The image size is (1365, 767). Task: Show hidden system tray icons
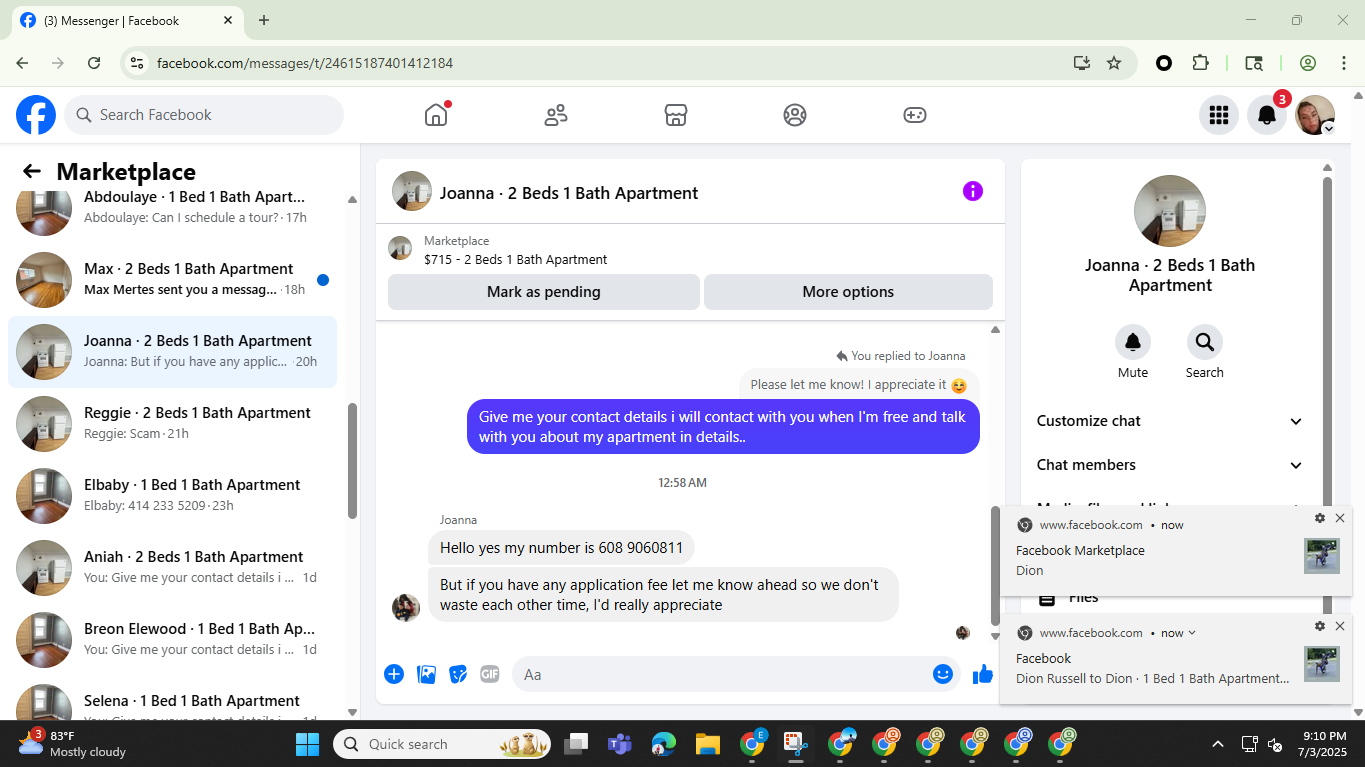(x=1218, y=744)
